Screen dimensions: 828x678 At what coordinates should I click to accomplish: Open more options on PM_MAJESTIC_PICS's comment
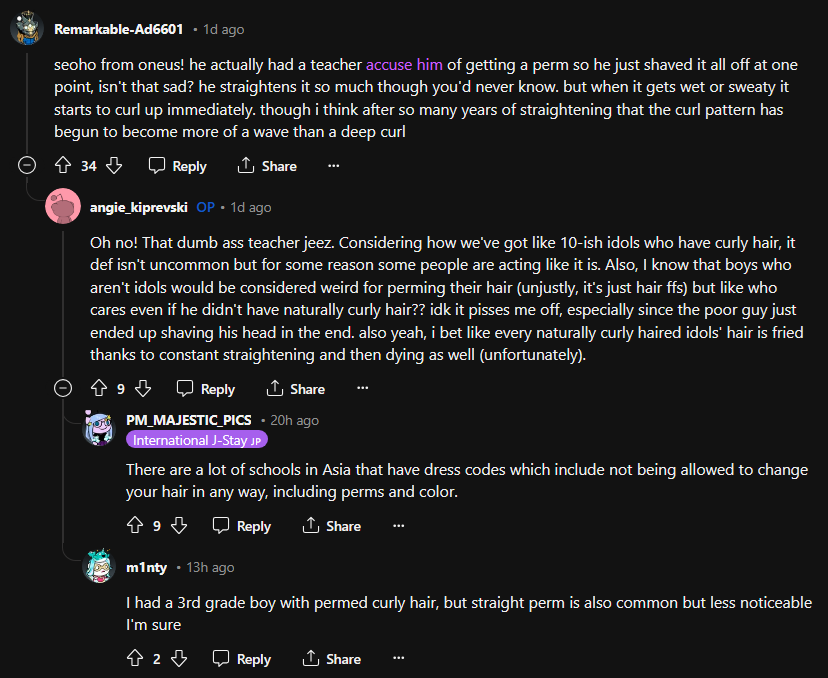pyautogui.click(x=398, y=526)
